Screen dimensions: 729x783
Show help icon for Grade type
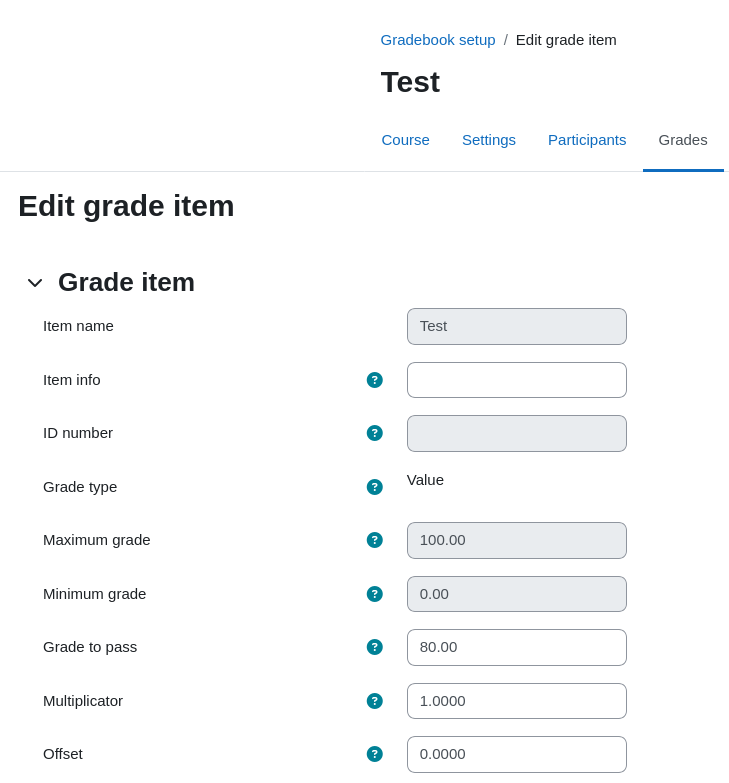pos(374,487)
